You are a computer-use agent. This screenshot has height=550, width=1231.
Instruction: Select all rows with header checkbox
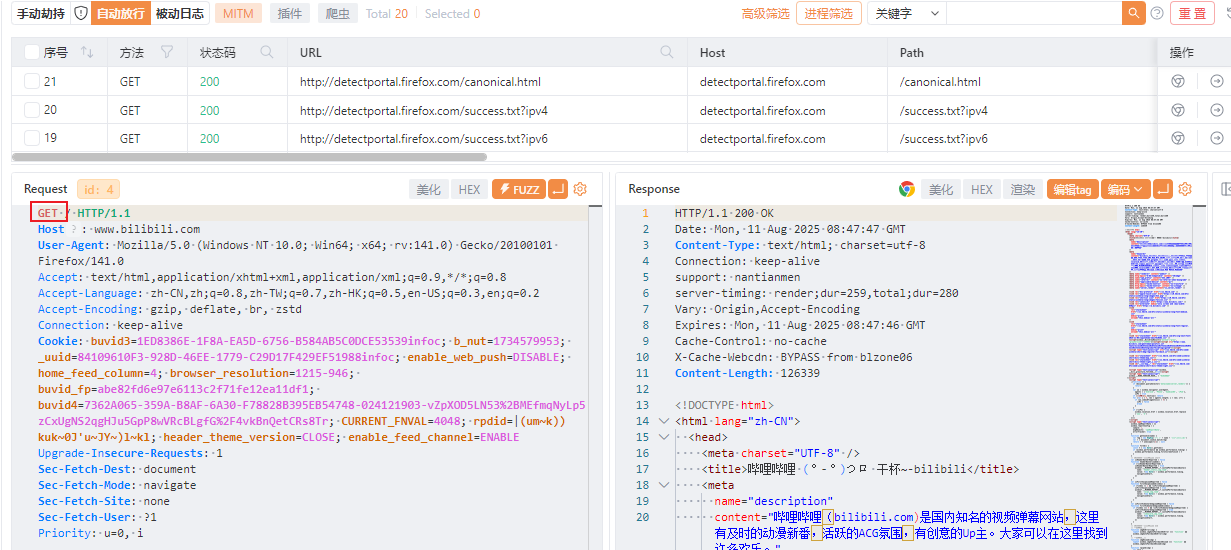click(x=32, y=52)
